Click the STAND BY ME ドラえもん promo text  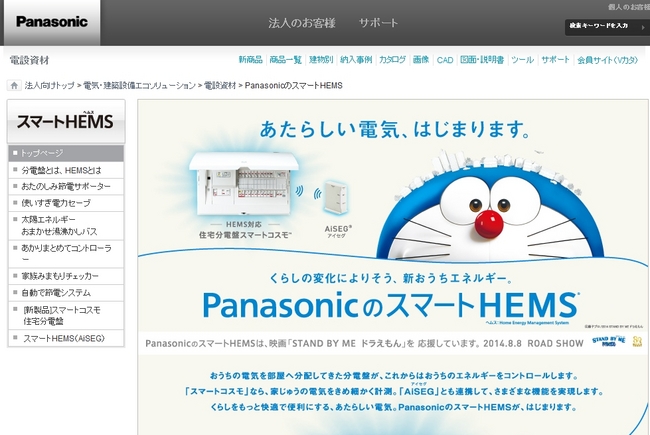364,343
